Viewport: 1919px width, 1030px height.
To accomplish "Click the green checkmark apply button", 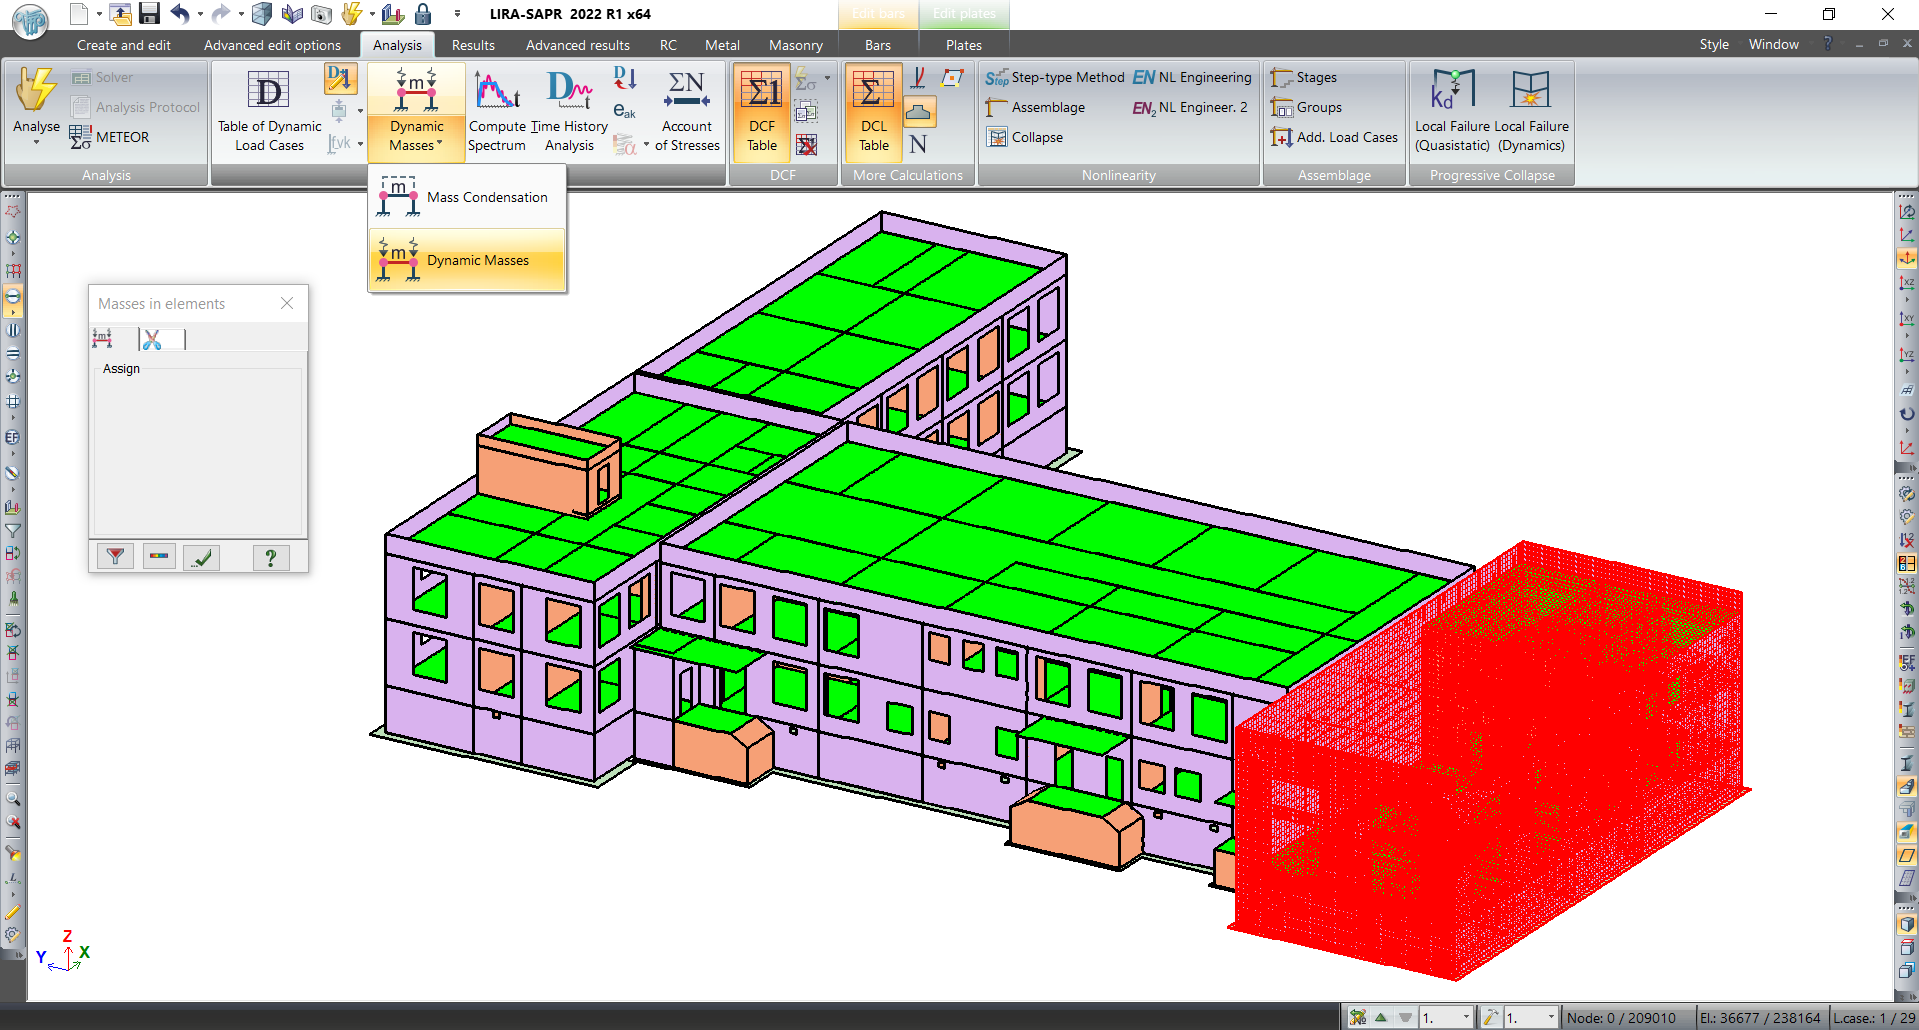I will click(202, 557).
